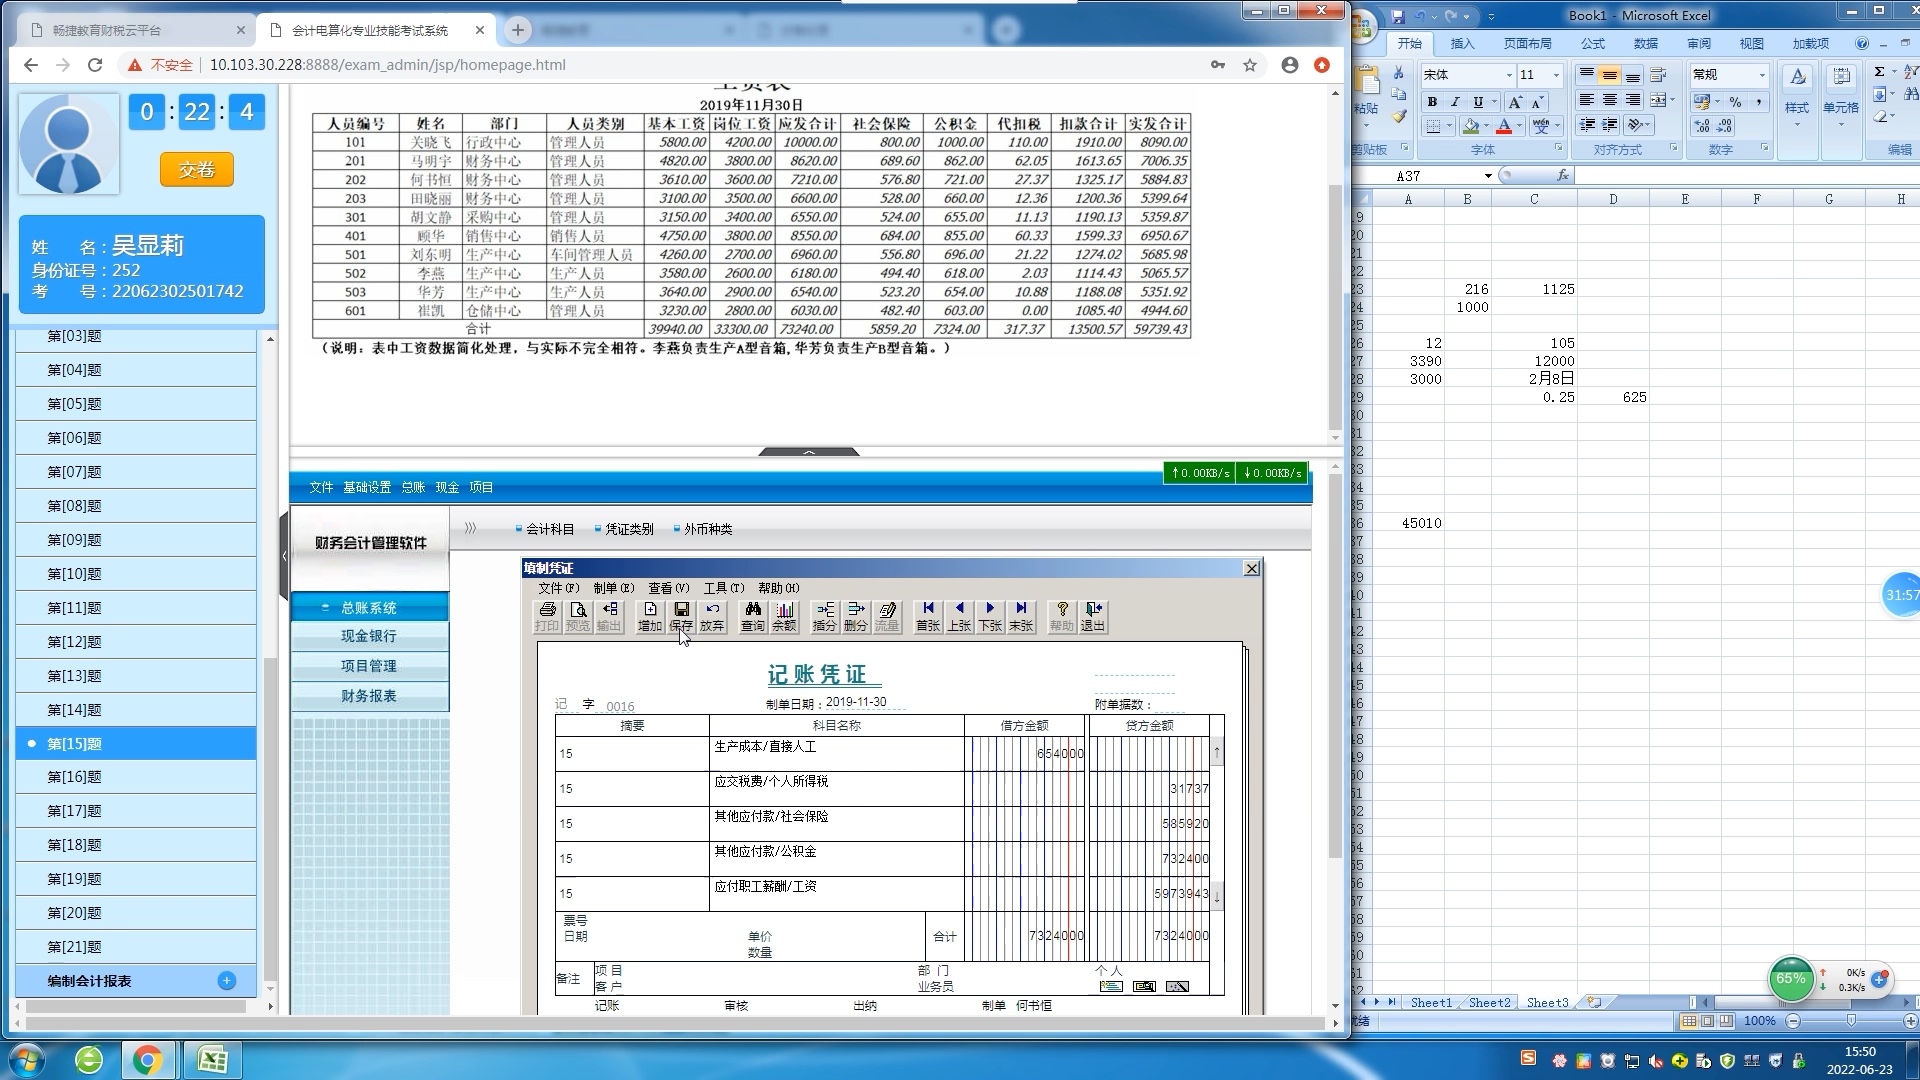Open 现金银行 module
1920x1080 pixels.
[369, 636]
